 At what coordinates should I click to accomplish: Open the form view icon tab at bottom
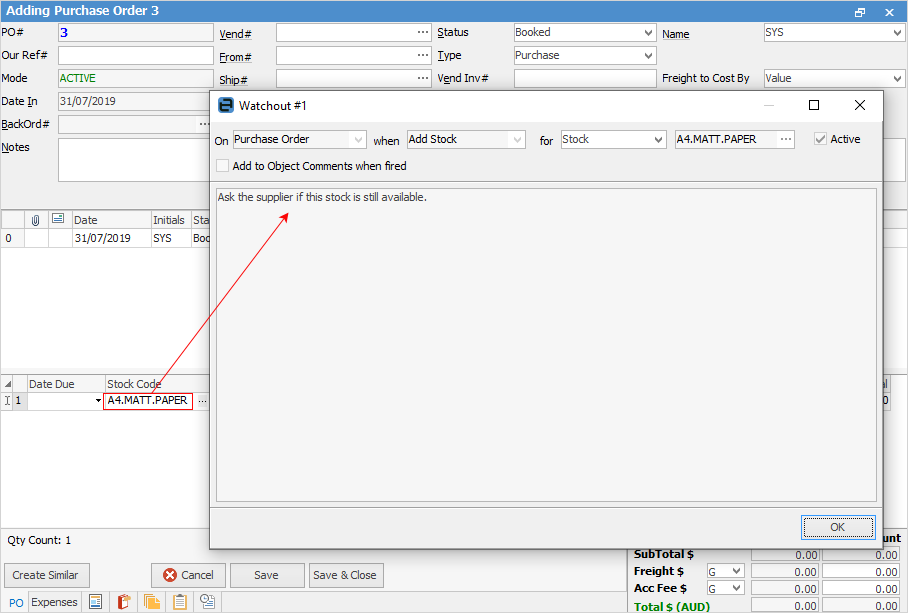pyautogui.click(x=96, y=602)
